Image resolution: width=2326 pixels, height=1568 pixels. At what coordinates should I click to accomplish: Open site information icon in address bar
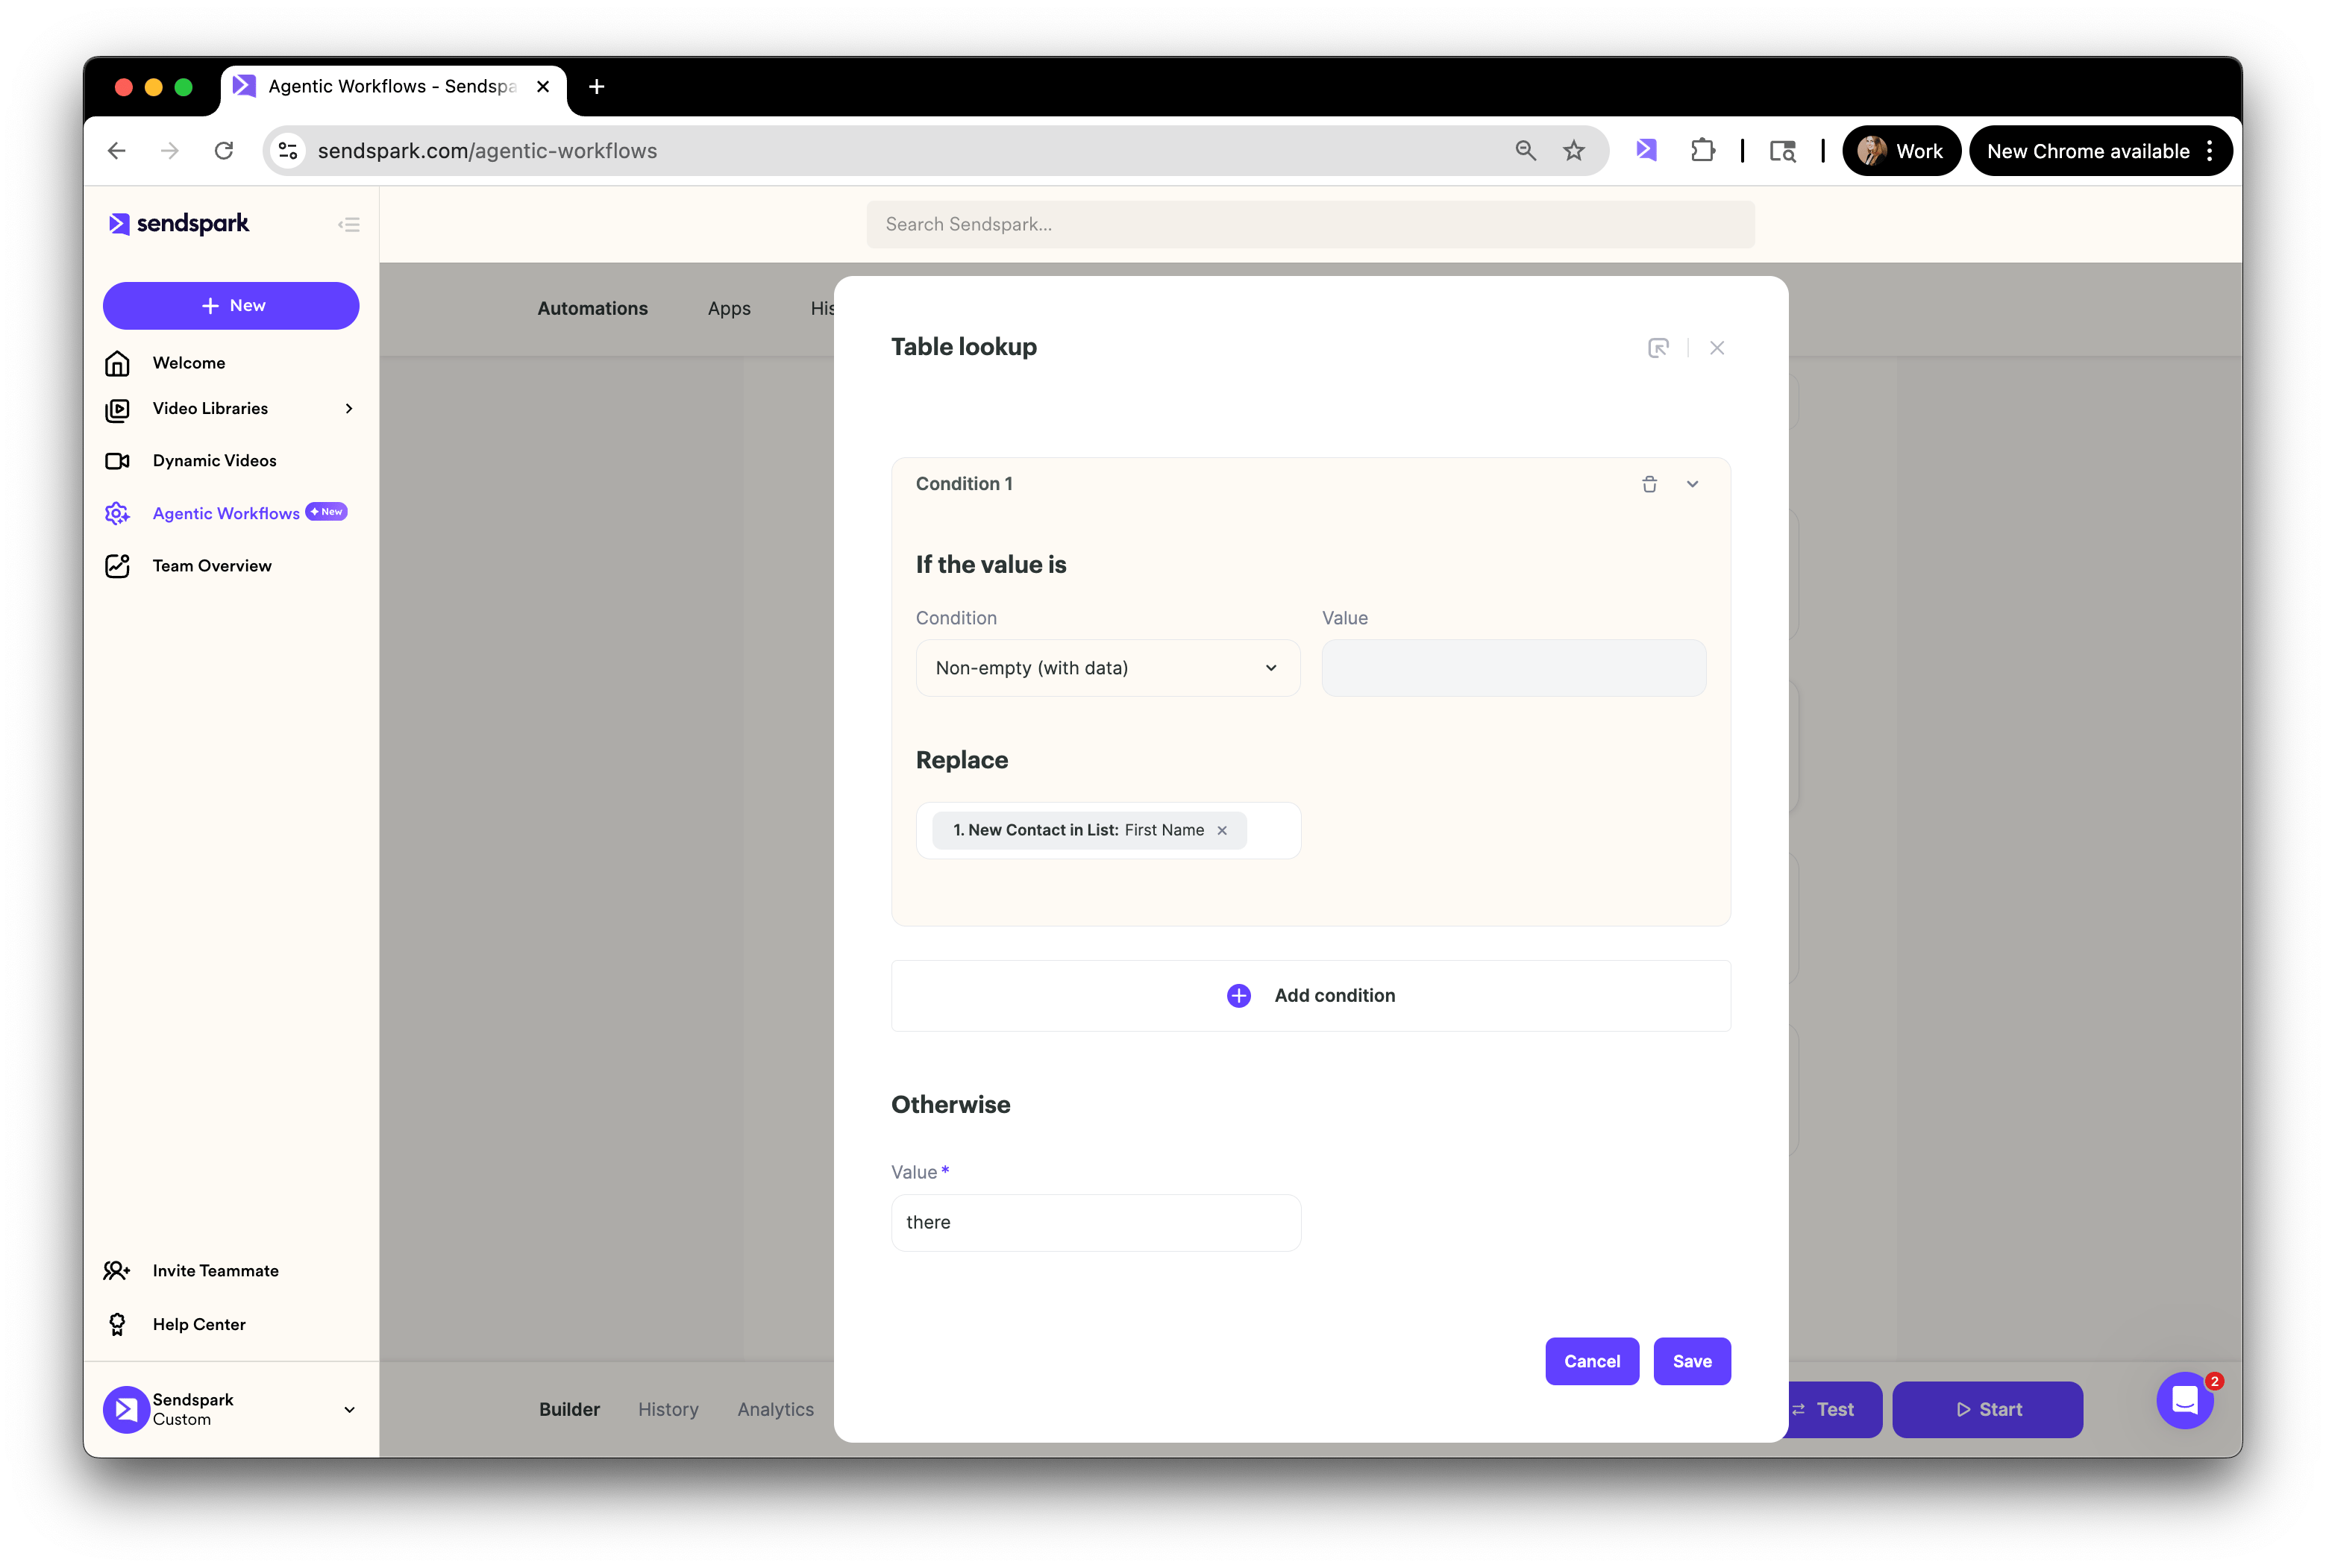coord(288,150)
